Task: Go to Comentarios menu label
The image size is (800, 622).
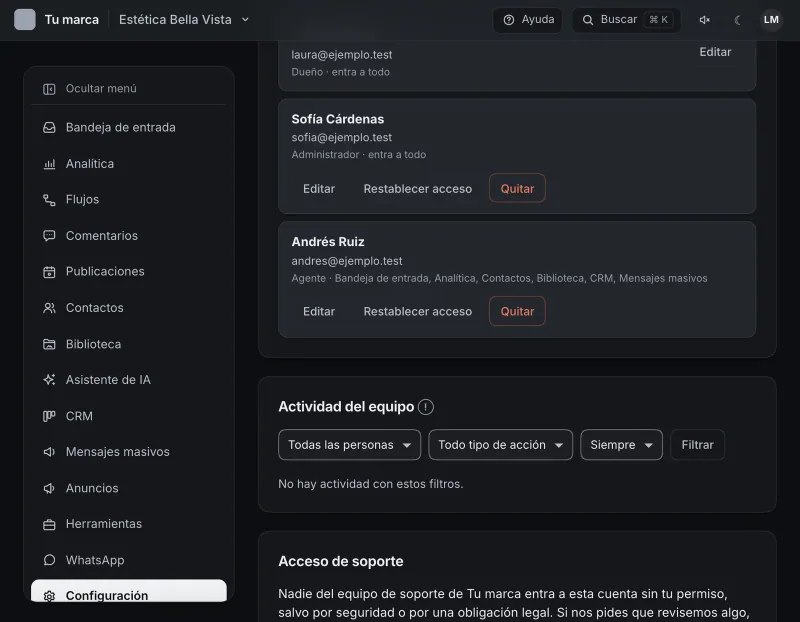Action: click(102, 236)
